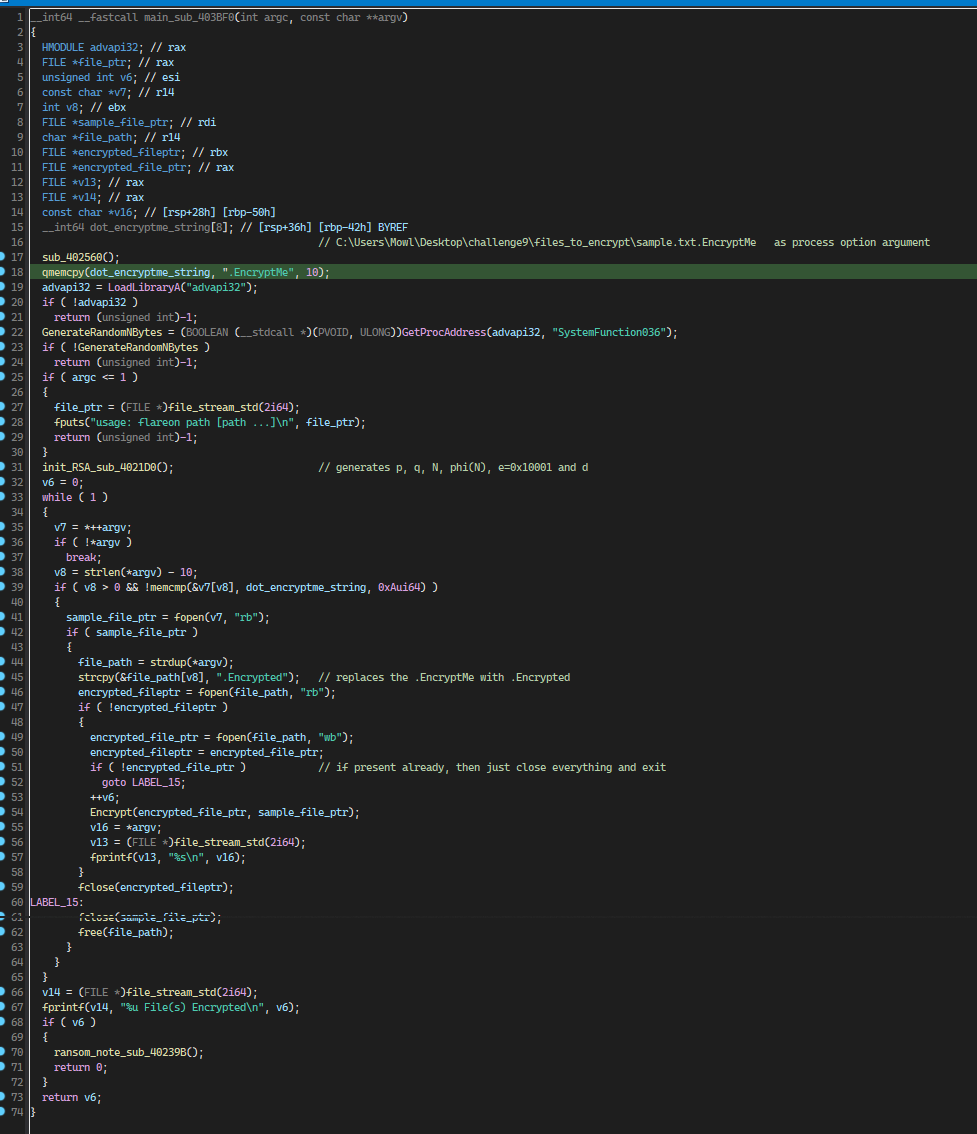Viewport: 977px width, 1134px height.
Task: Select the "SystemFunction036" string
Action: [x=608, y=332]
